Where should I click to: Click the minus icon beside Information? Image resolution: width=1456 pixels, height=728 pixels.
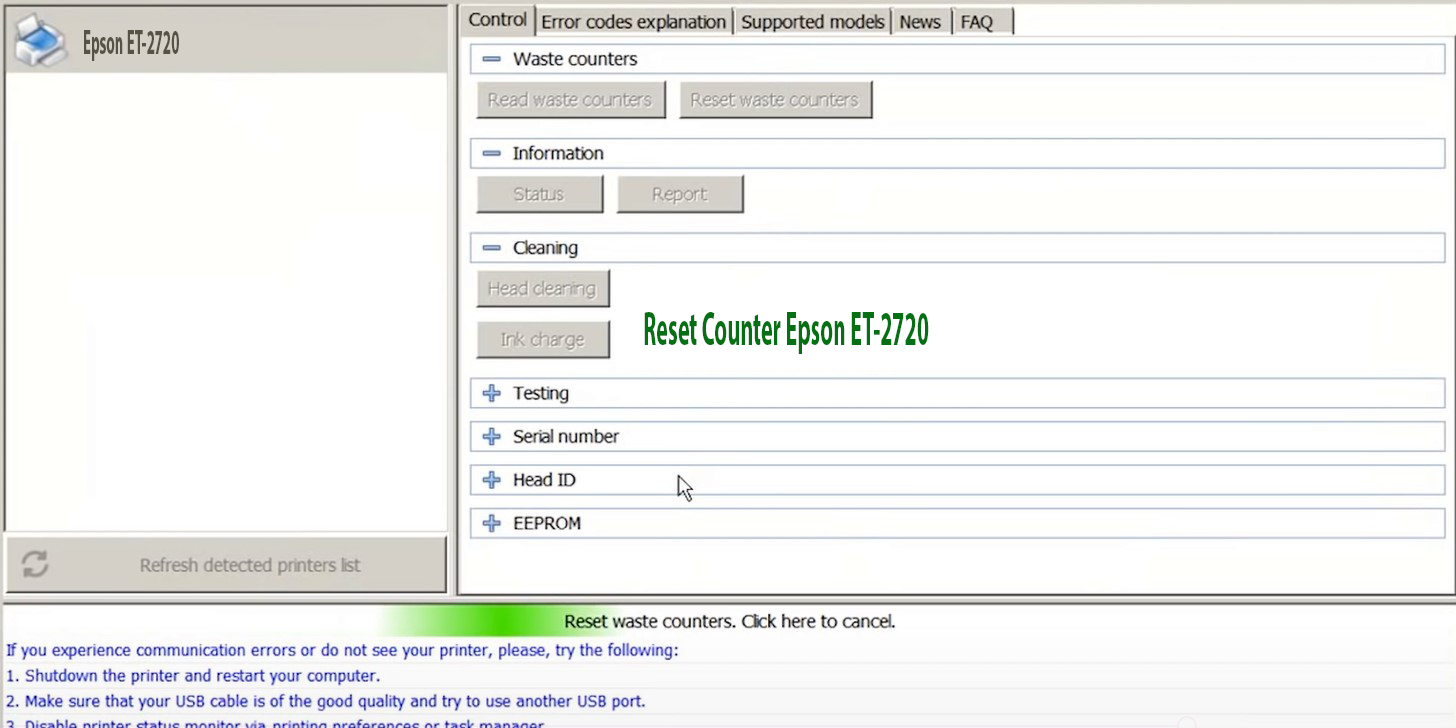point(491,152)
